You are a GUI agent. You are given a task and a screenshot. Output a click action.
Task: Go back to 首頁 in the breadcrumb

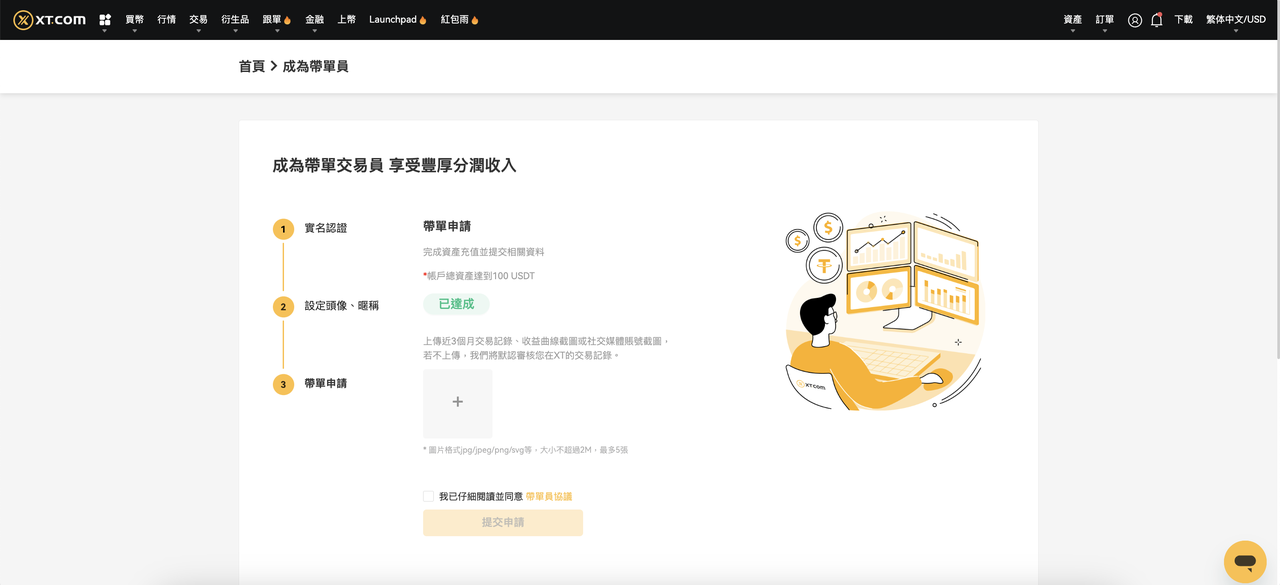[252, 66]
